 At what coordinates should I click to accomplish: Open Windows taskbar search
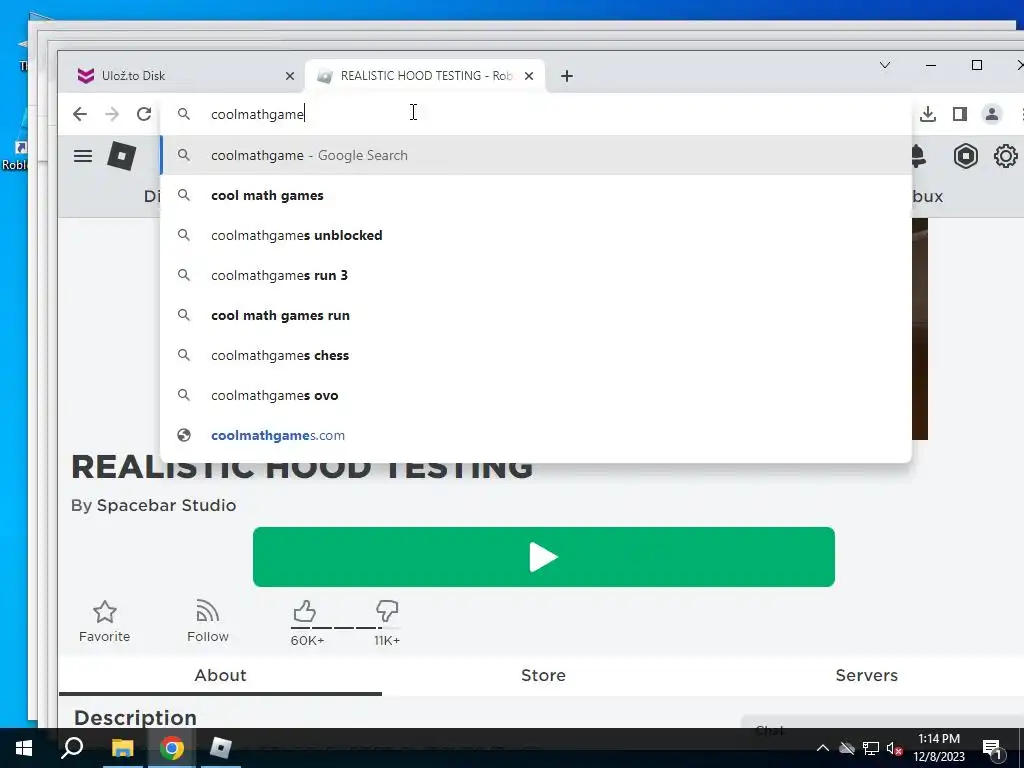(72, 748)
